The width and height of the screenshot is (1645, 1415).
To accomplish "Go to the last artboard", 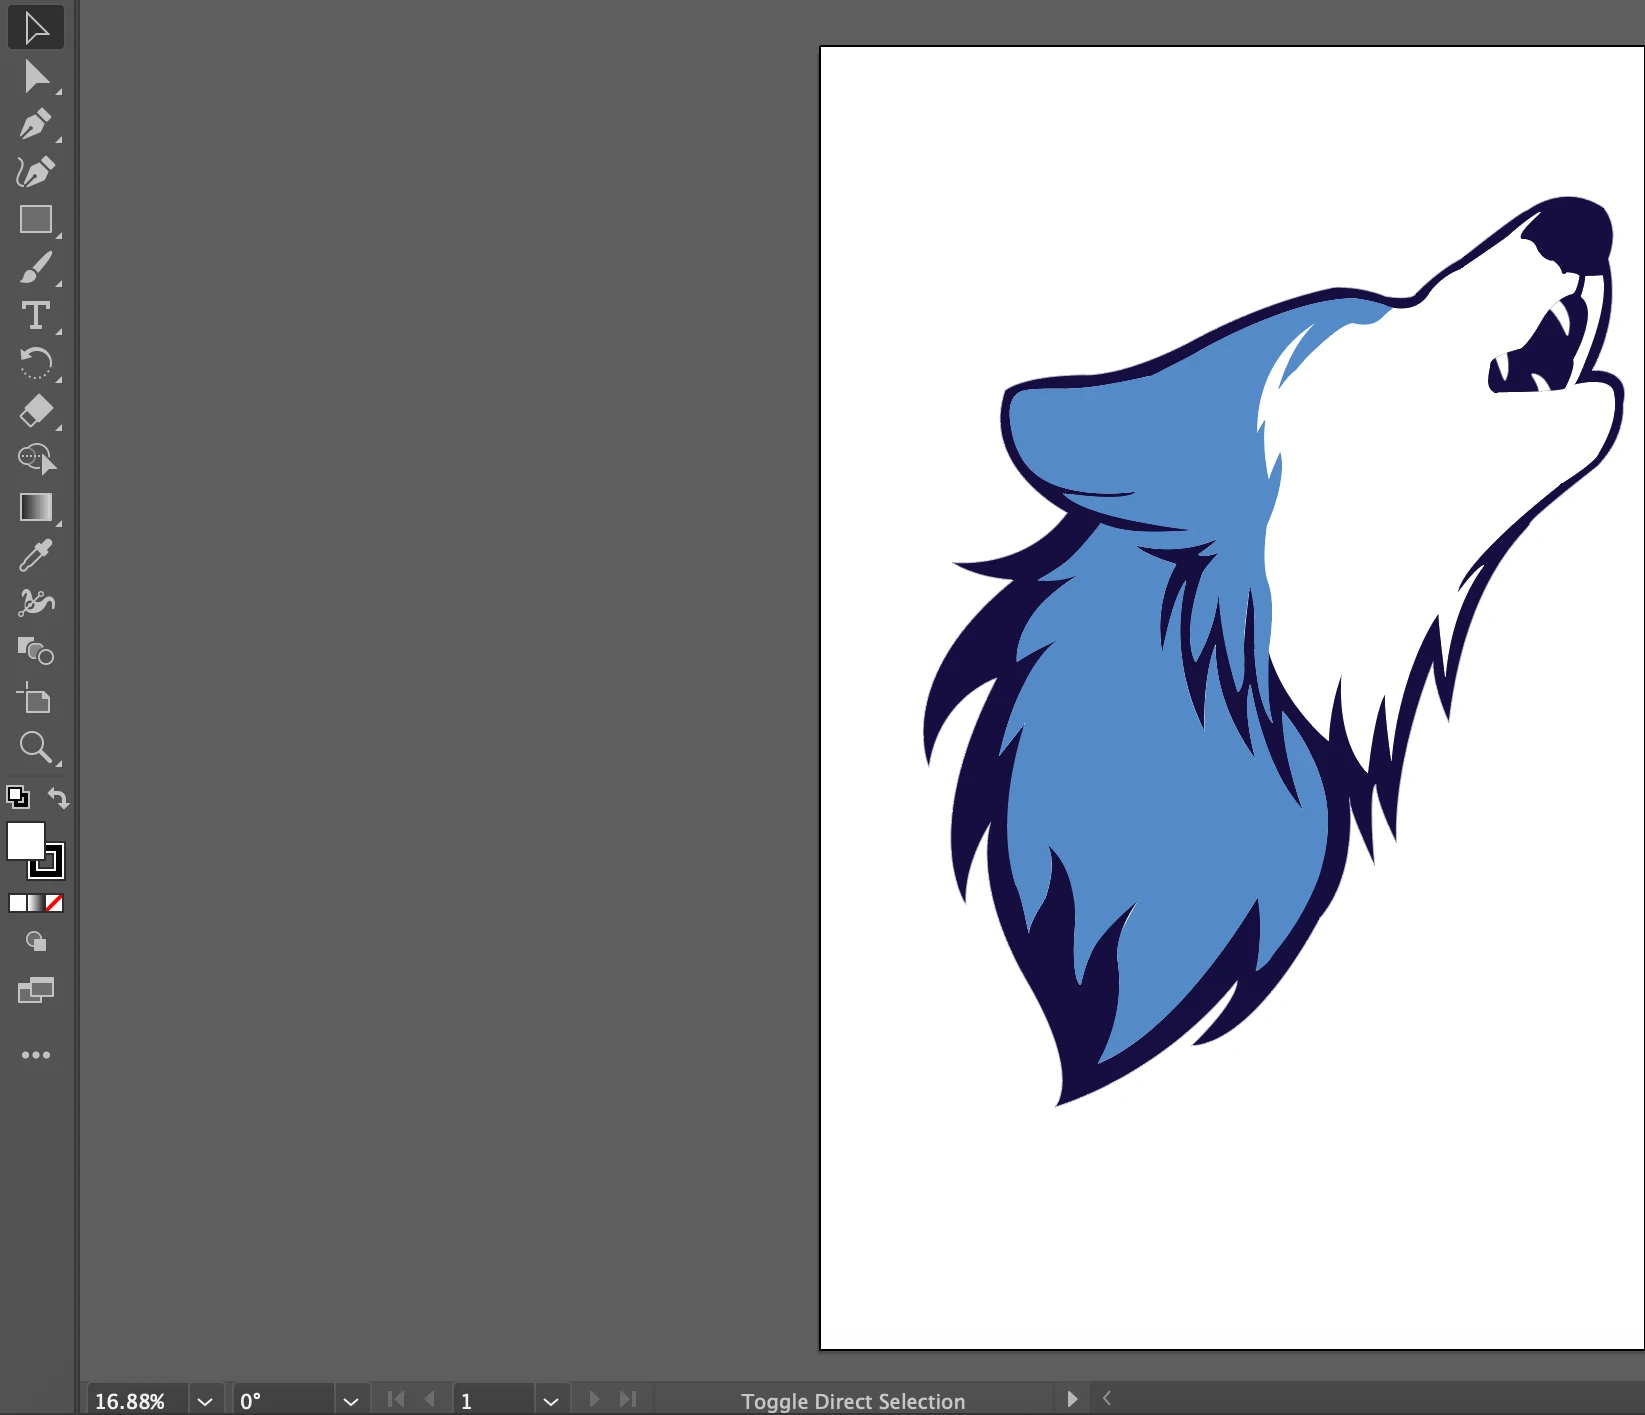I will point(628,1399).
